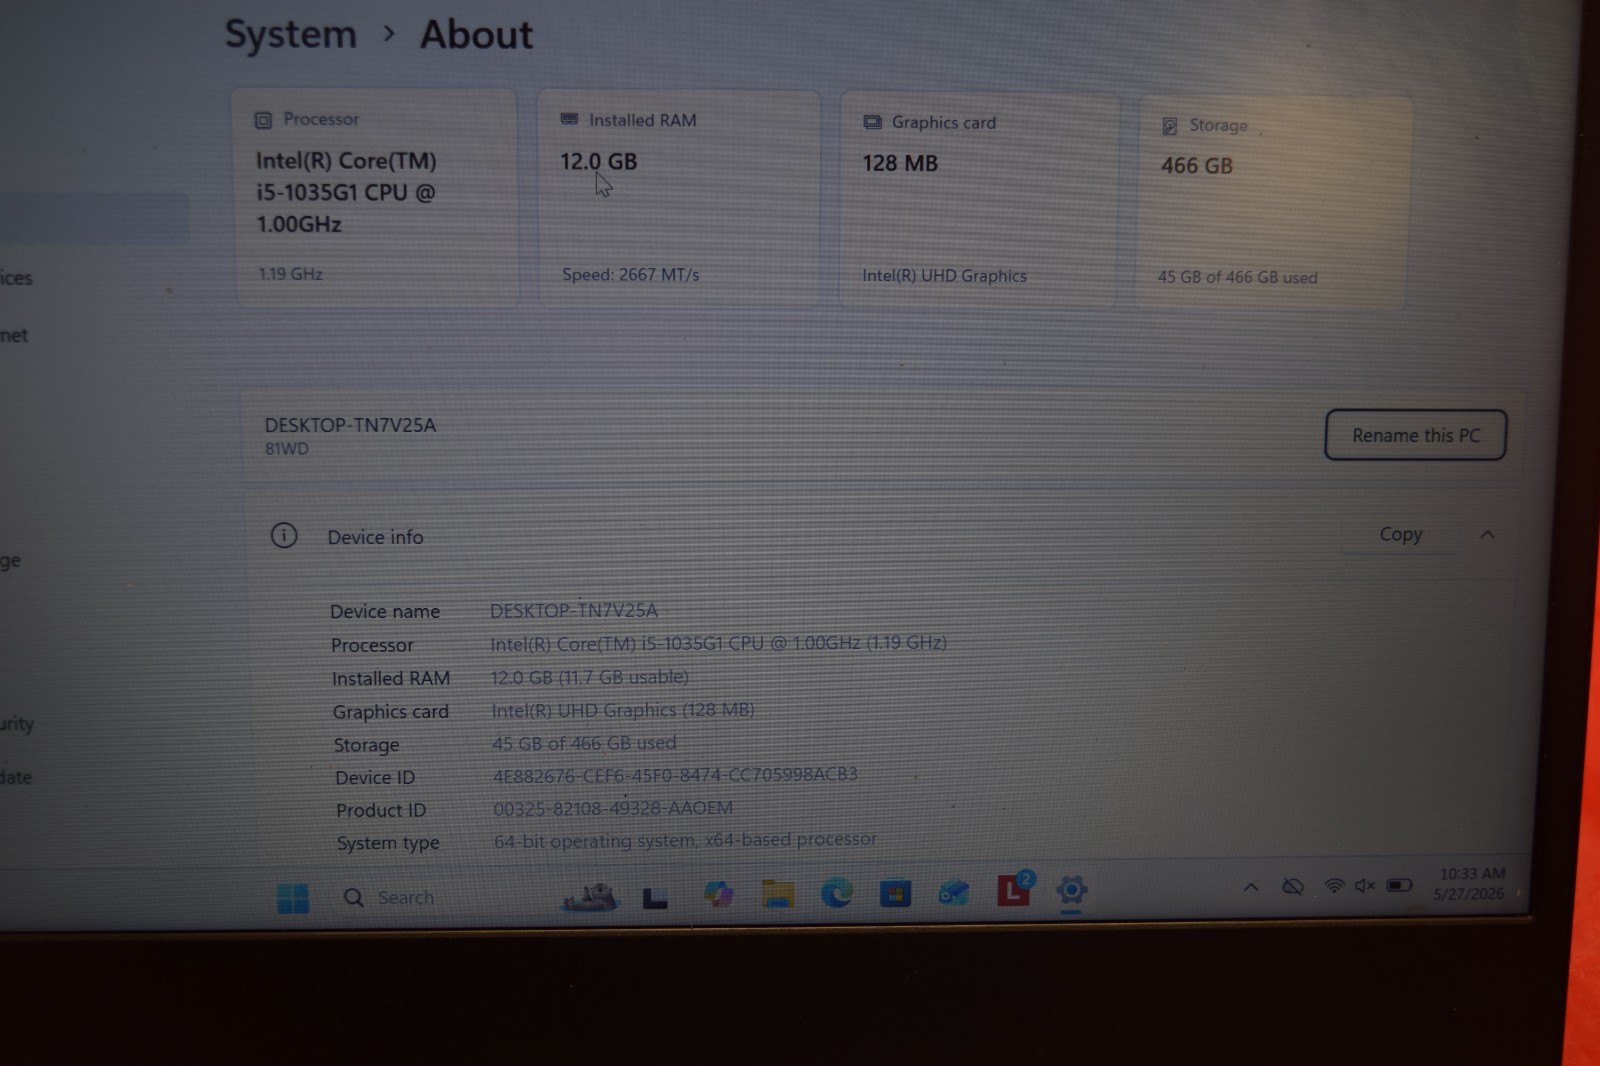
Task: Click the Intel(R) UHD Graphics card caption
Action: (944, 276)
